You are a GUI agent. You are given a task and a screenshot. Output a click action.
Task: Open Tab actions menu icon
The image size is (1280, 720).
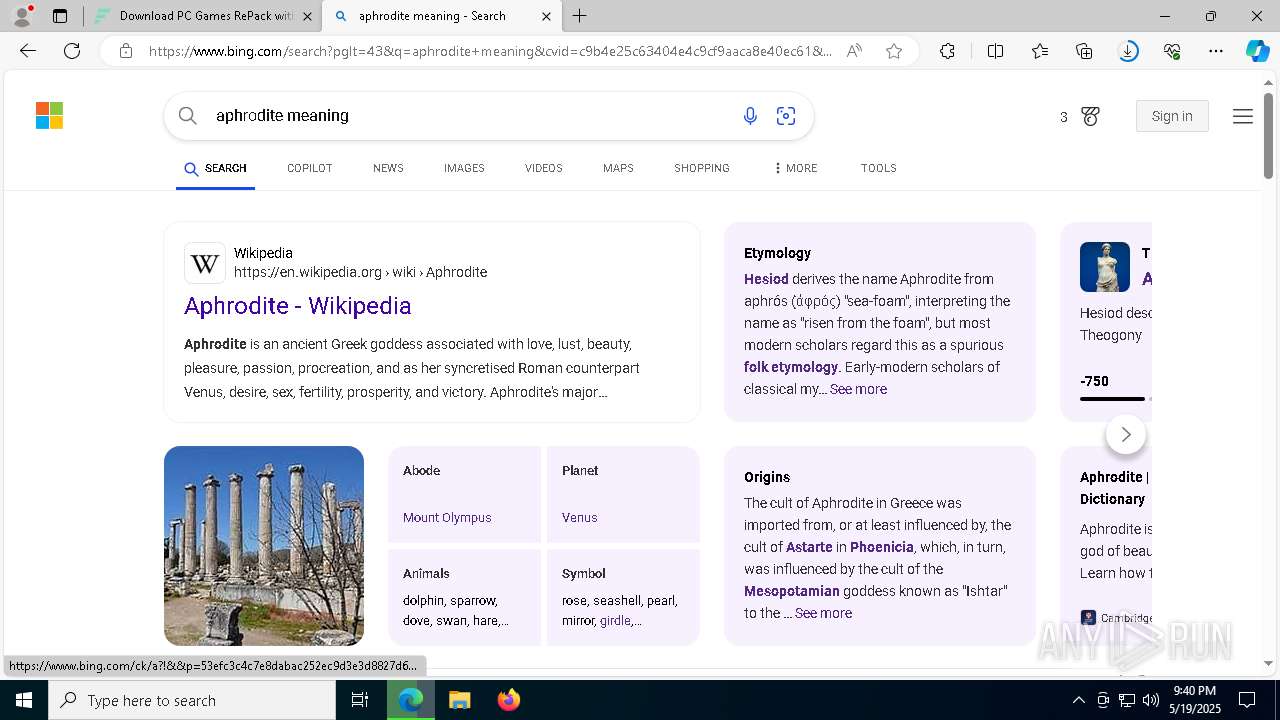[60, 16]
